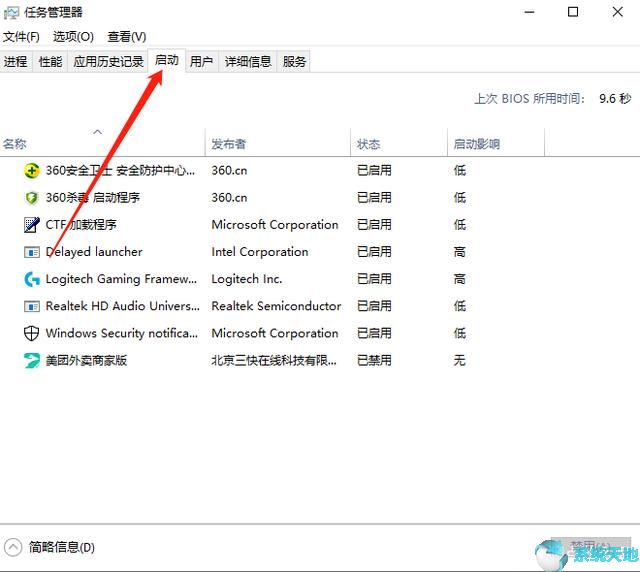Toggle sort via the arrow above 名称

(x=98, y=132)
